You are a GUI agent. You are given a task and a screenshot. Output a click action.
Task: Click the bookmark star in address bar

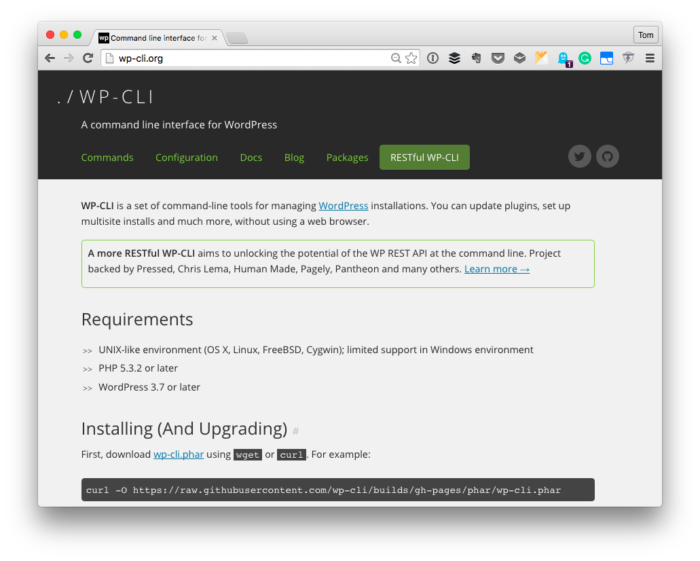click(x=411, y=58)
